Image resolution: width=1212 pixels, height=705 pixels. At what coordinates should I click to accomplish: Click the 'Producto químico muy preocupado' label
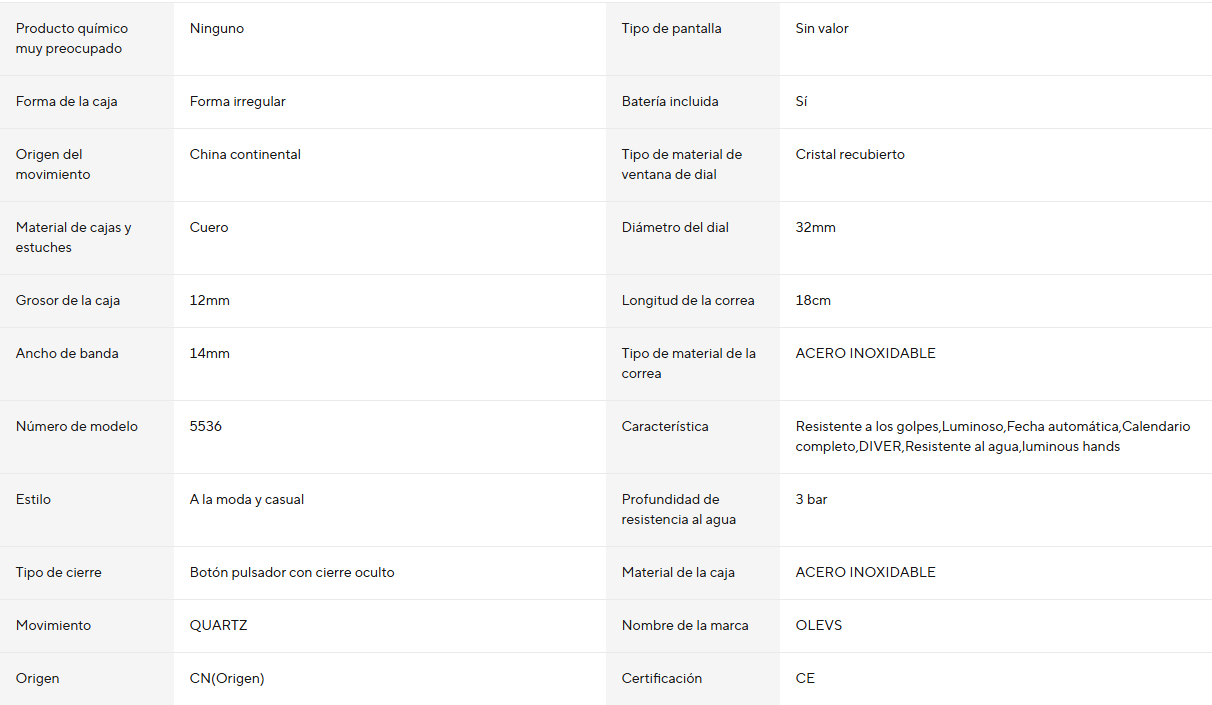(x=72, y=38)
